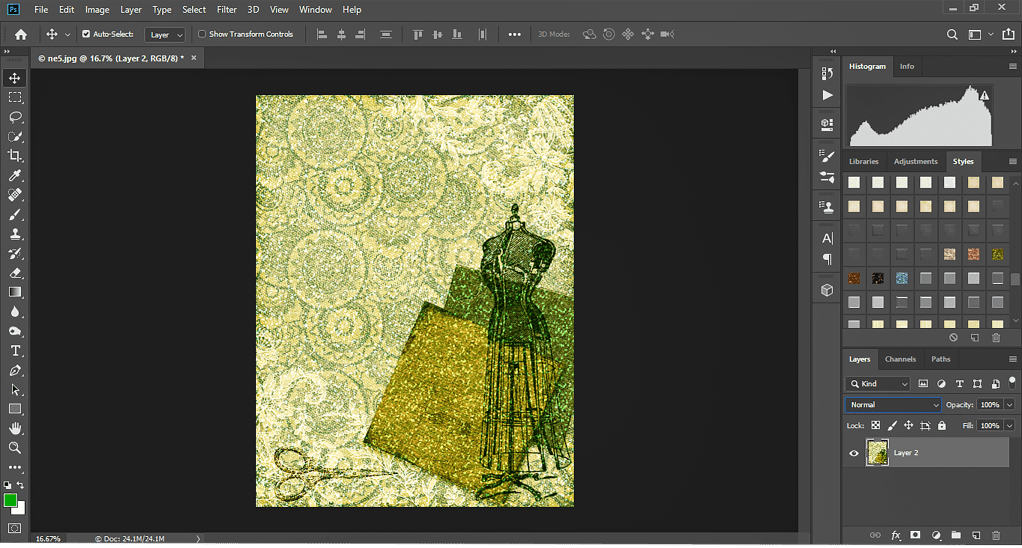Select the Eraser tool

[x=15, y=273]
